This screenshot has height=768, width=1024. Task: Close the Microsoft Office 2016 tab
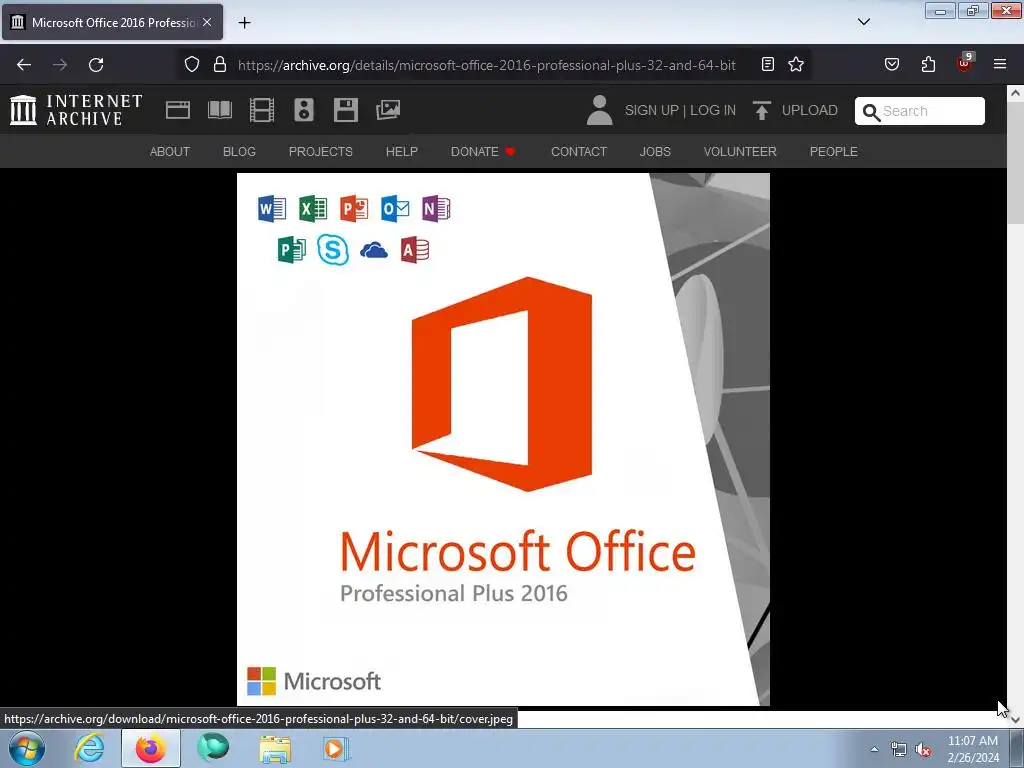207,22
